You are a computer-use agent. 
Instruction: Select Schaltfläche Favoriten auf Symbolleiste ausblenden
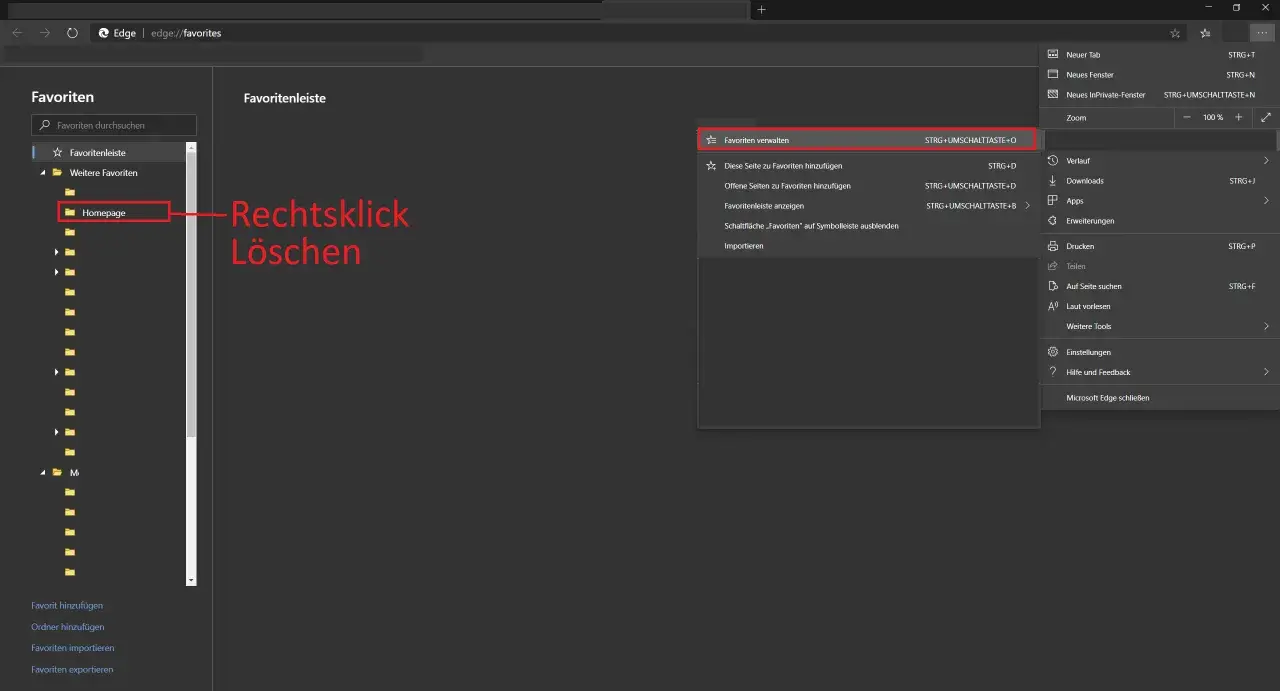(868, 226)
